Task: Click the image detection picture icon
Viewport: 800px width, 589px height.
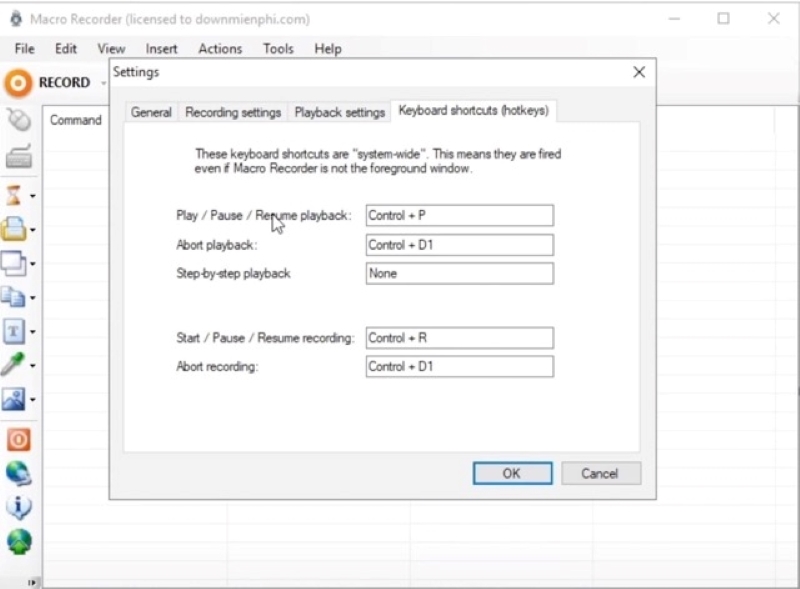Action: click(14, 399)
